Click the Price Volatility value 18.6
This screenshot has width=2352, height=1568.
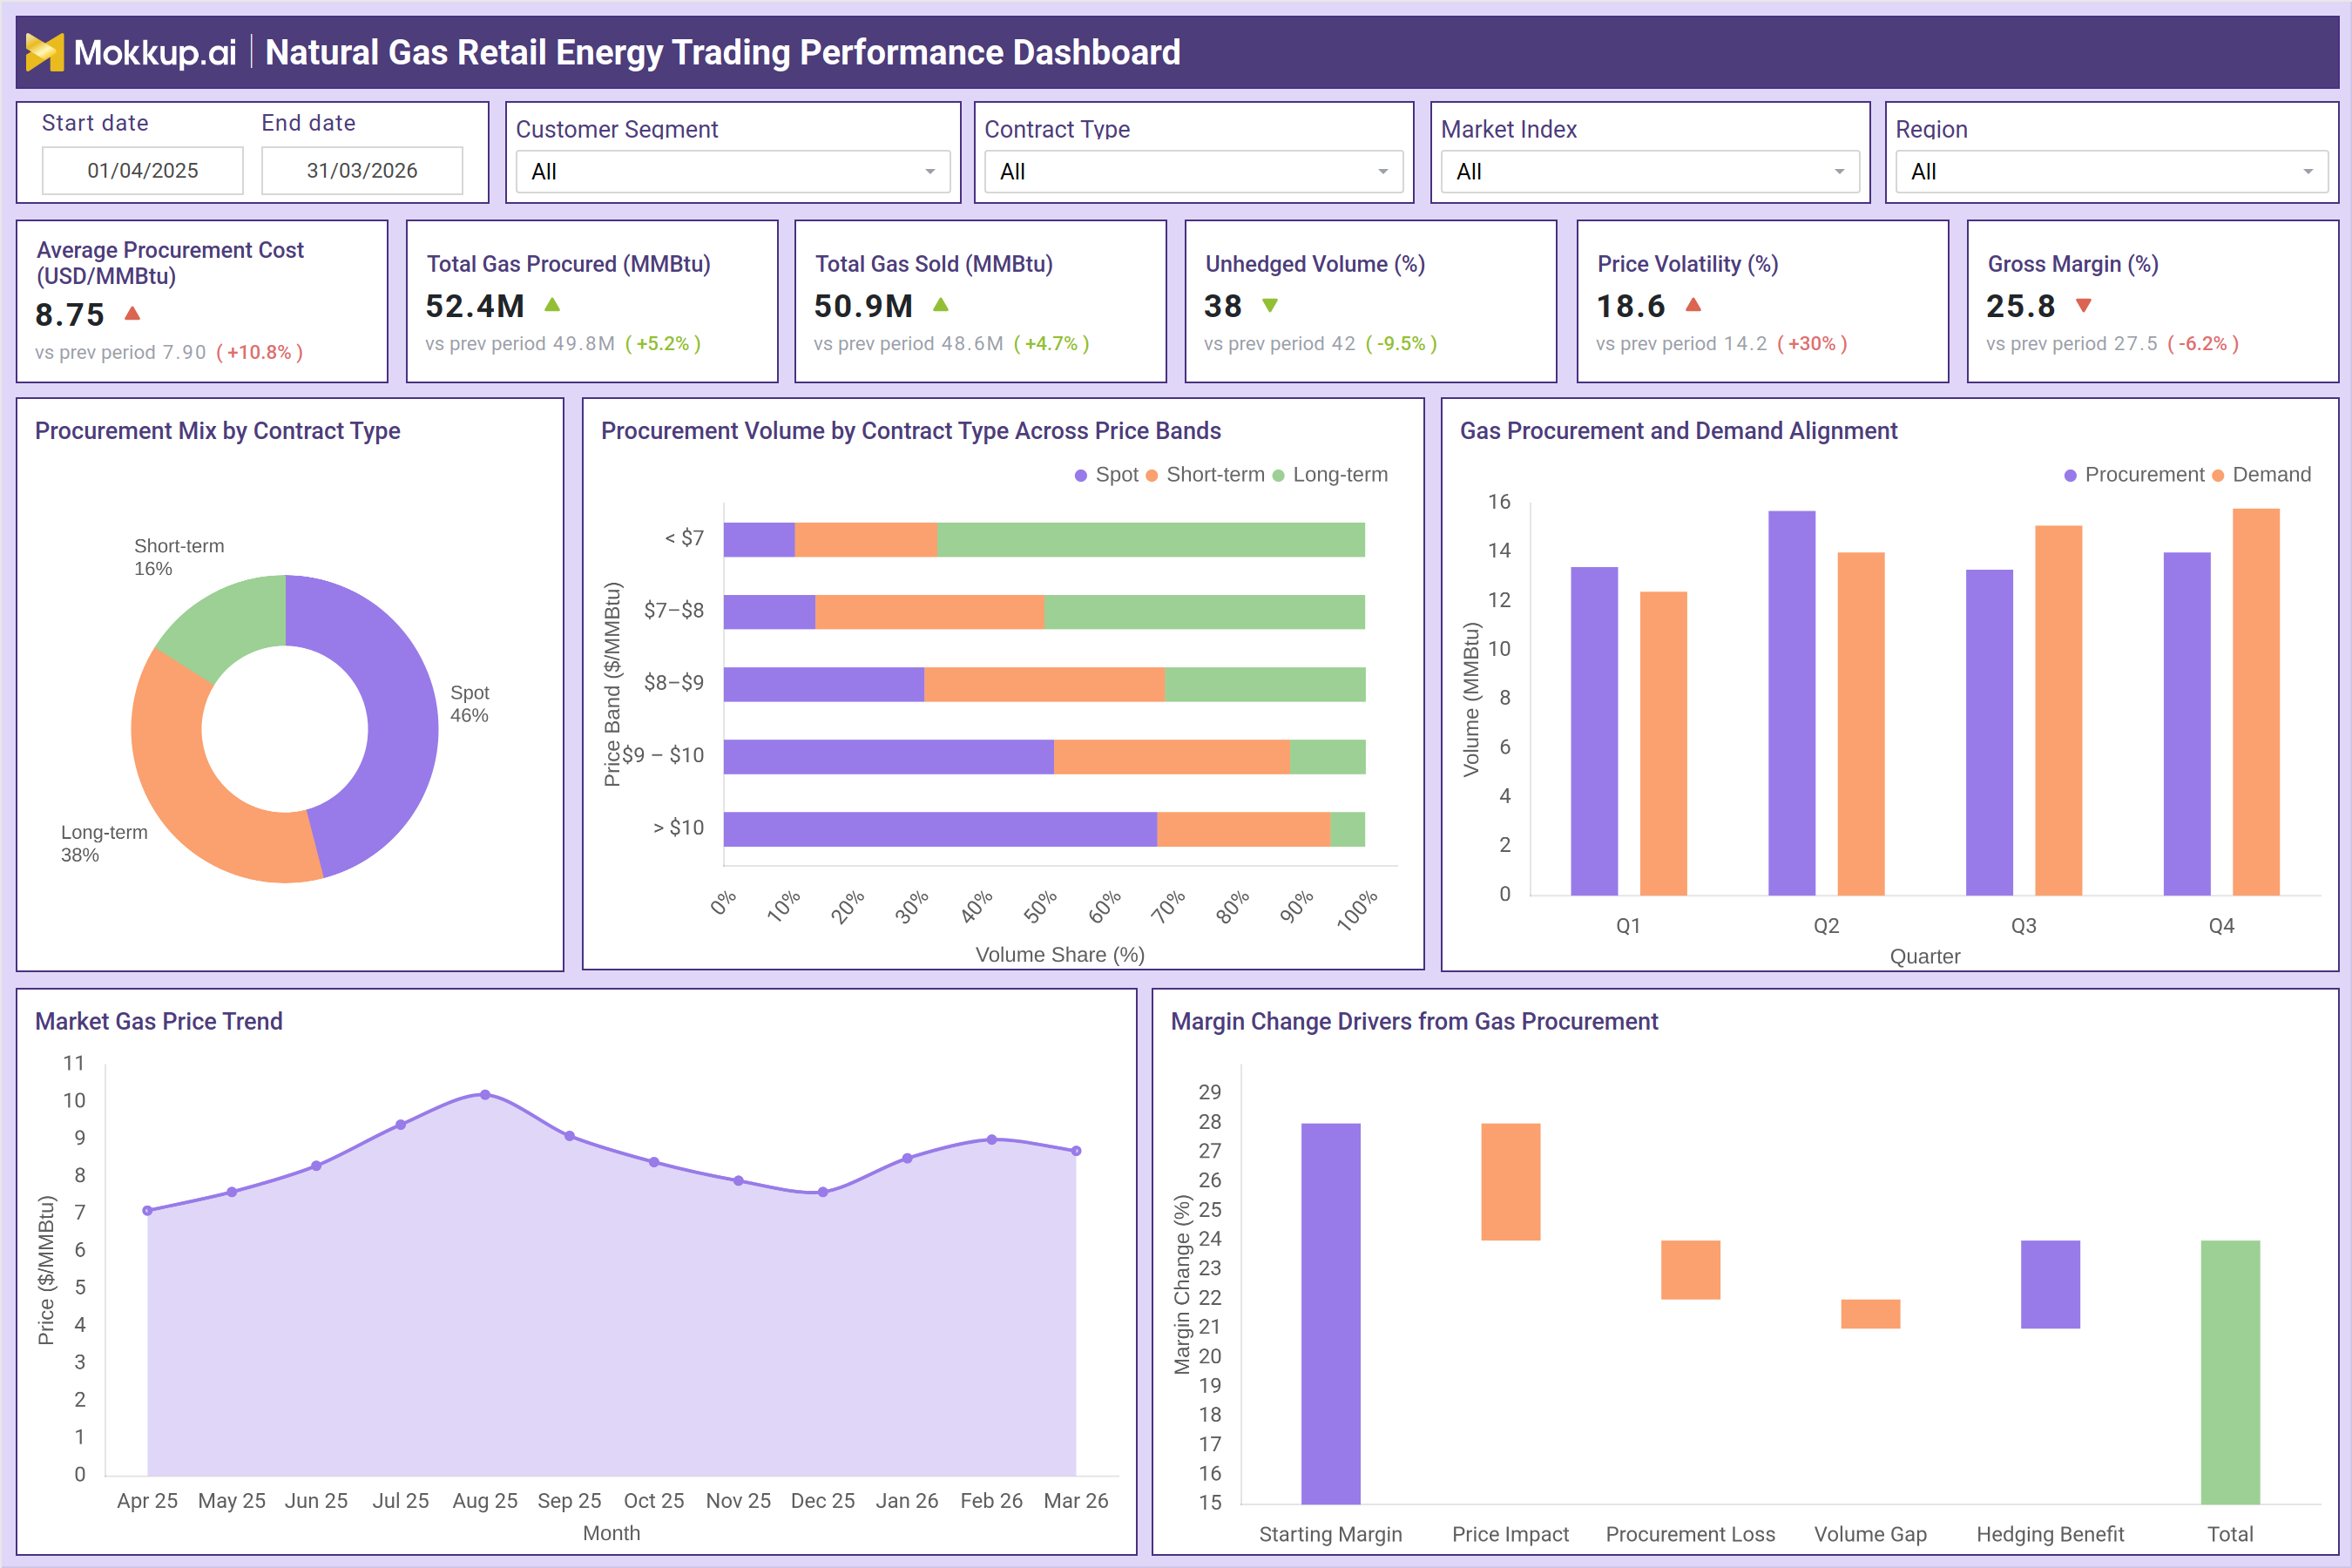1631,306
